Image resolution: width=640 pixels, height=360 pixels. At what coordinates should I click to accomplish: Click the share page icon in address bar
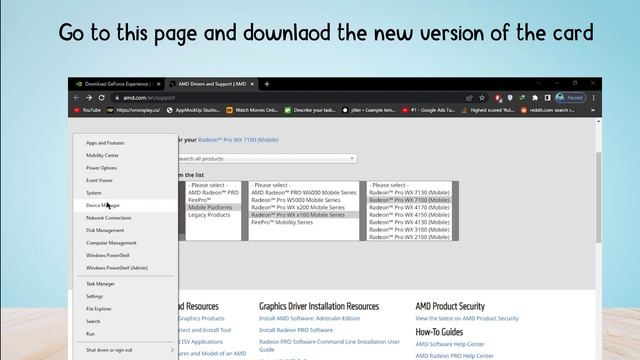(469, 98)
